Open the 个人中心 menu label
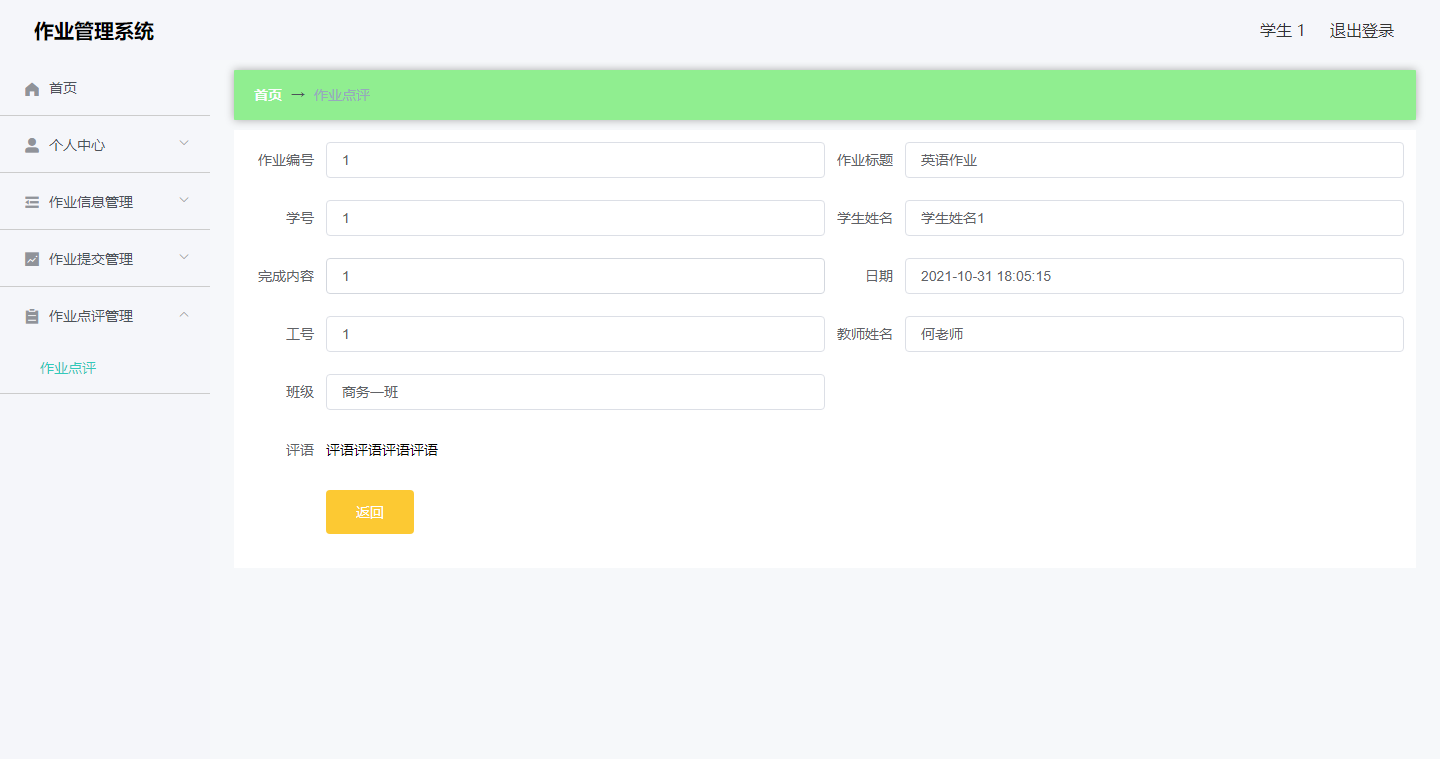The image size is (1440, 759). (77, 145)
